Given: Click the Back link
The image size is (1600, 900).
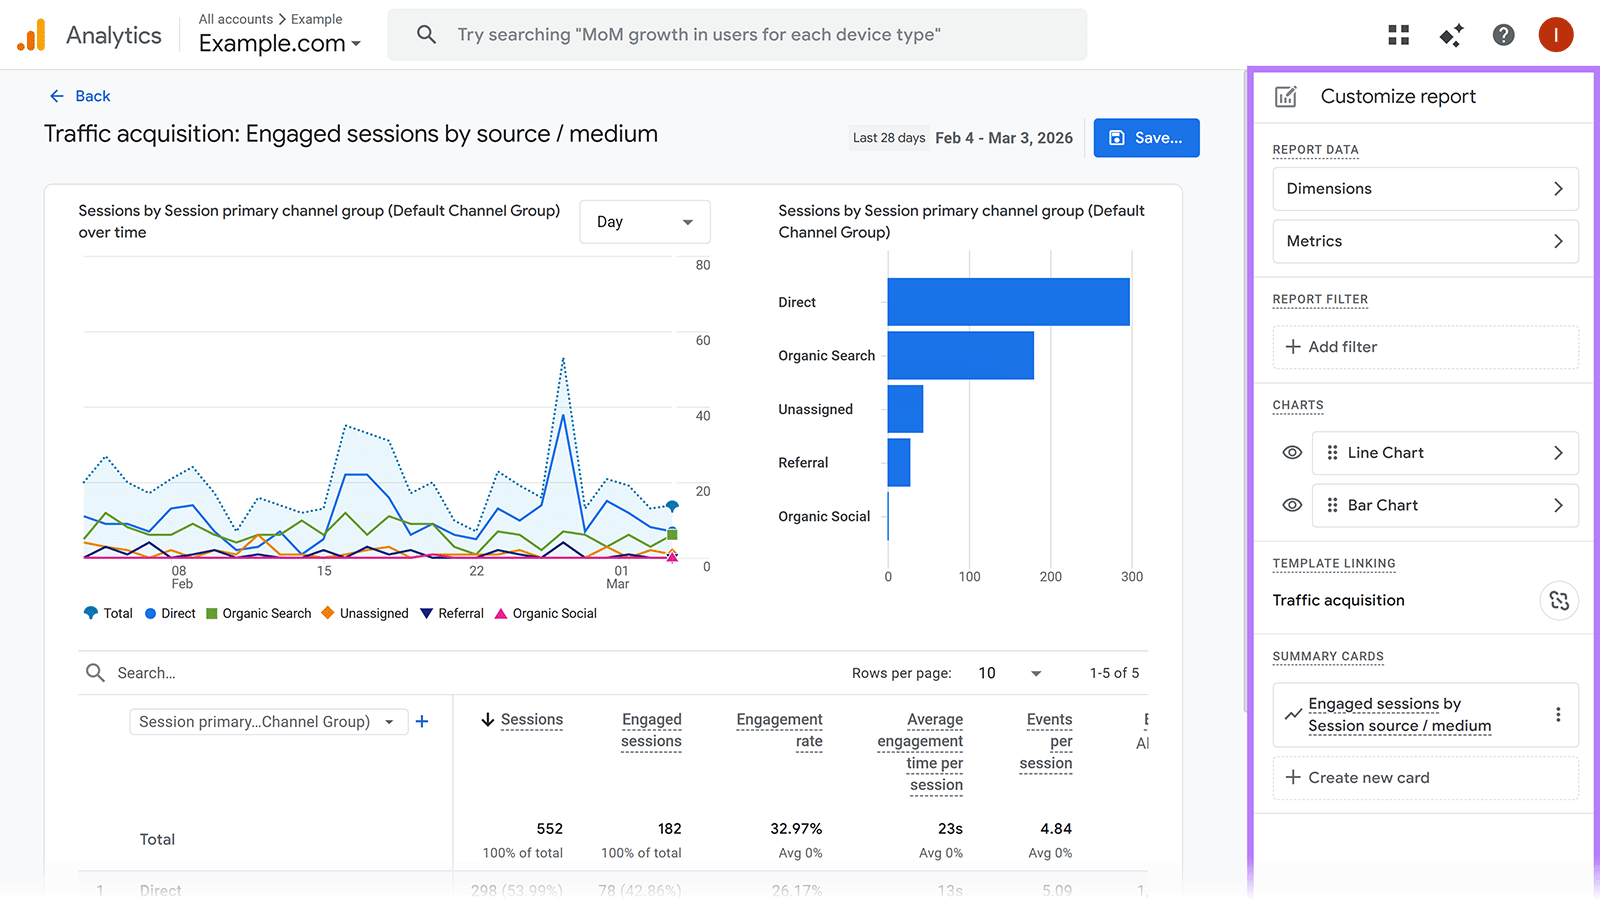Looking at the screenshot, I should point(80,96).
